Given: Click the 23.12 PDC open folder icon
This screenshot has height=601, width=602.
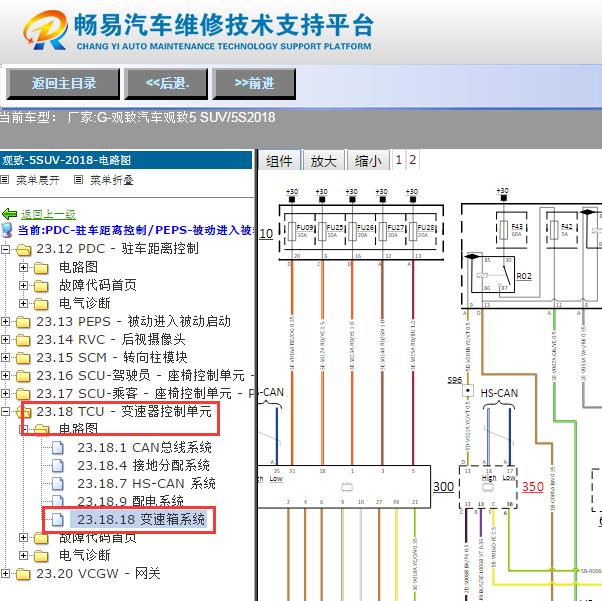Looking at the screenshot, I should (24, 250).
